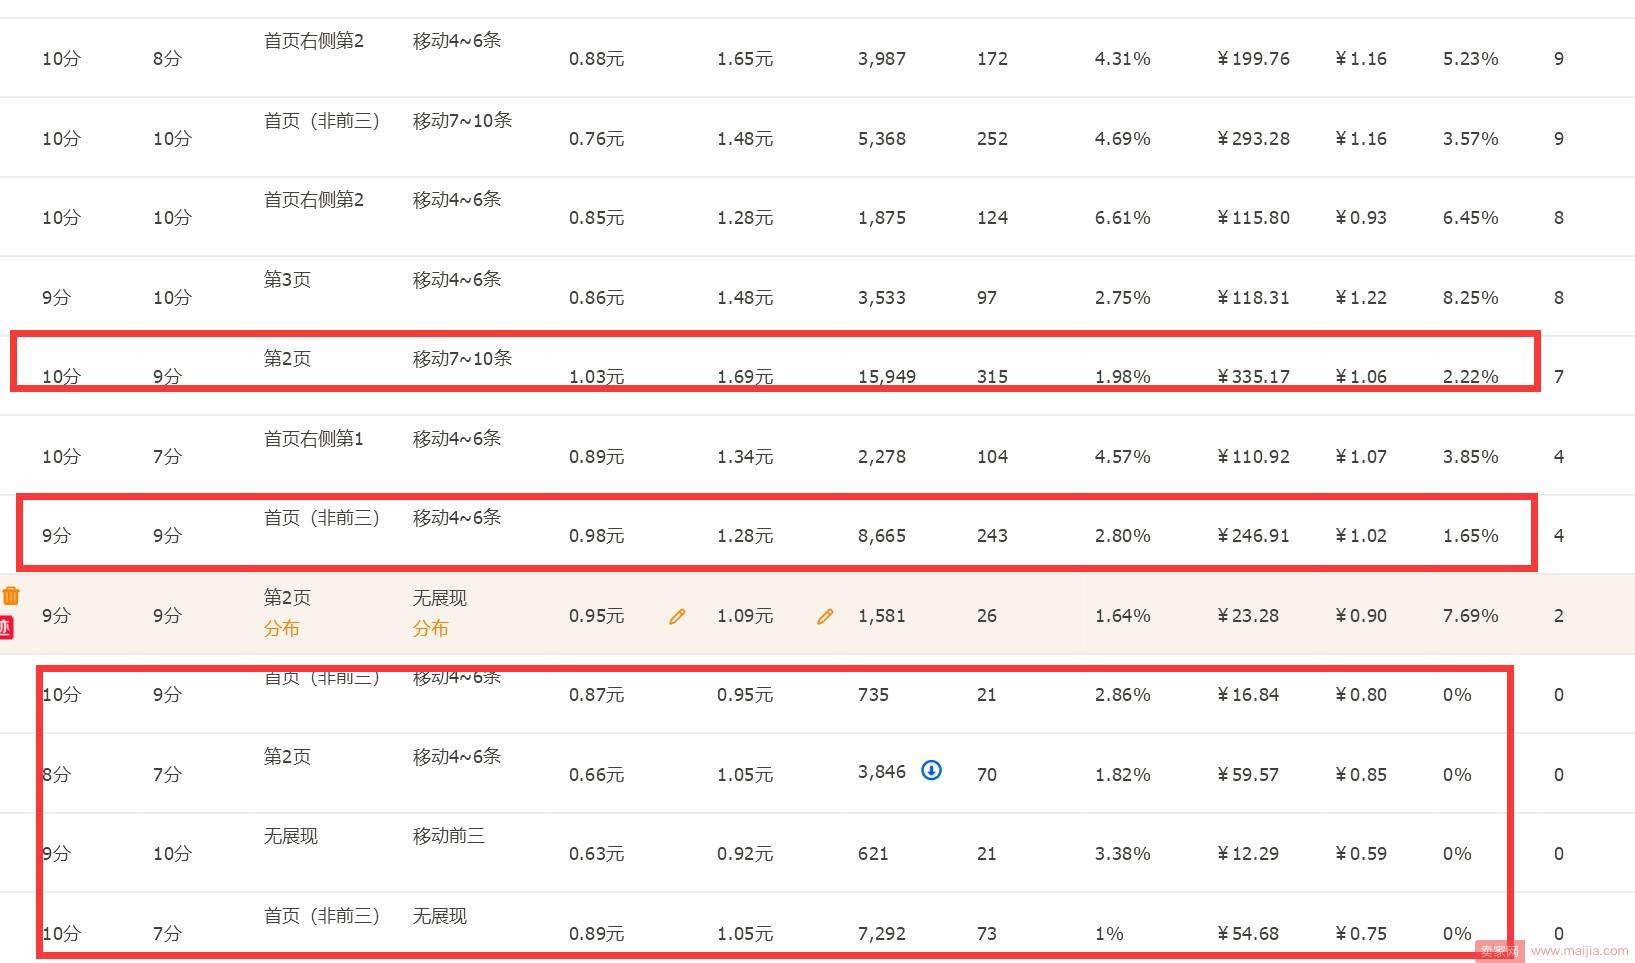Click spend amount ¥16.84
The width and height of the screenshot is (1635, 963).
1248,694
